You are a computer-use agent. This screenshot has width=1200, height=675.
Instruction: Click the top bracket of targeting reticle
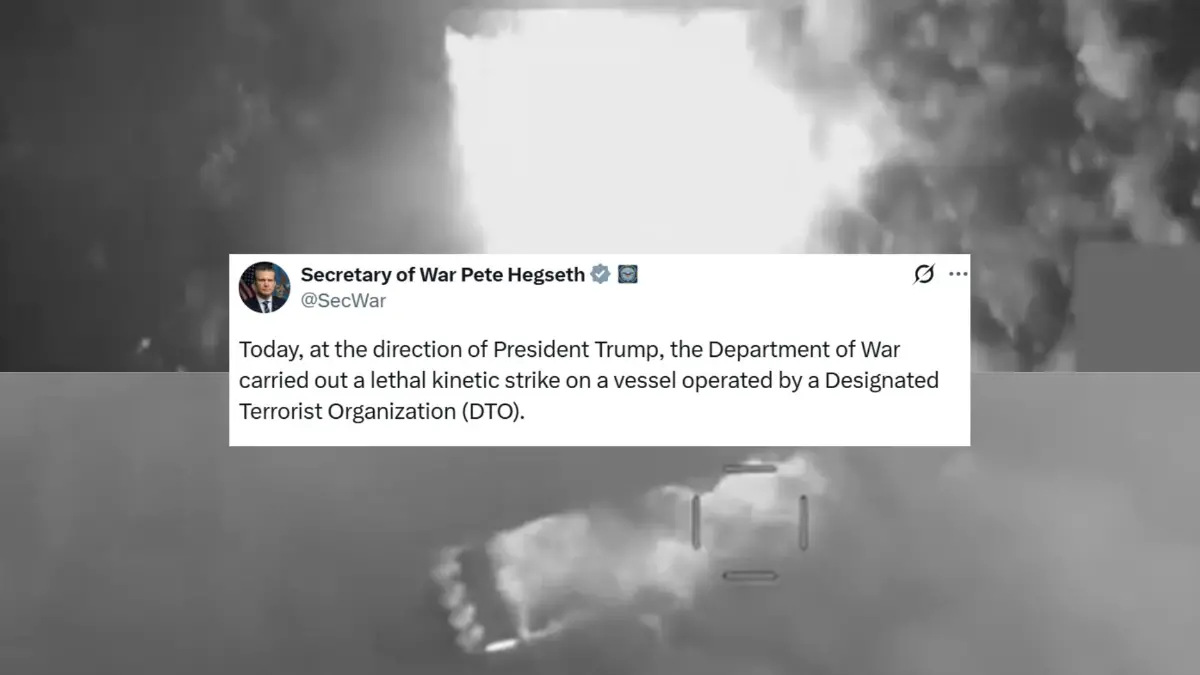tap(750, 468)
